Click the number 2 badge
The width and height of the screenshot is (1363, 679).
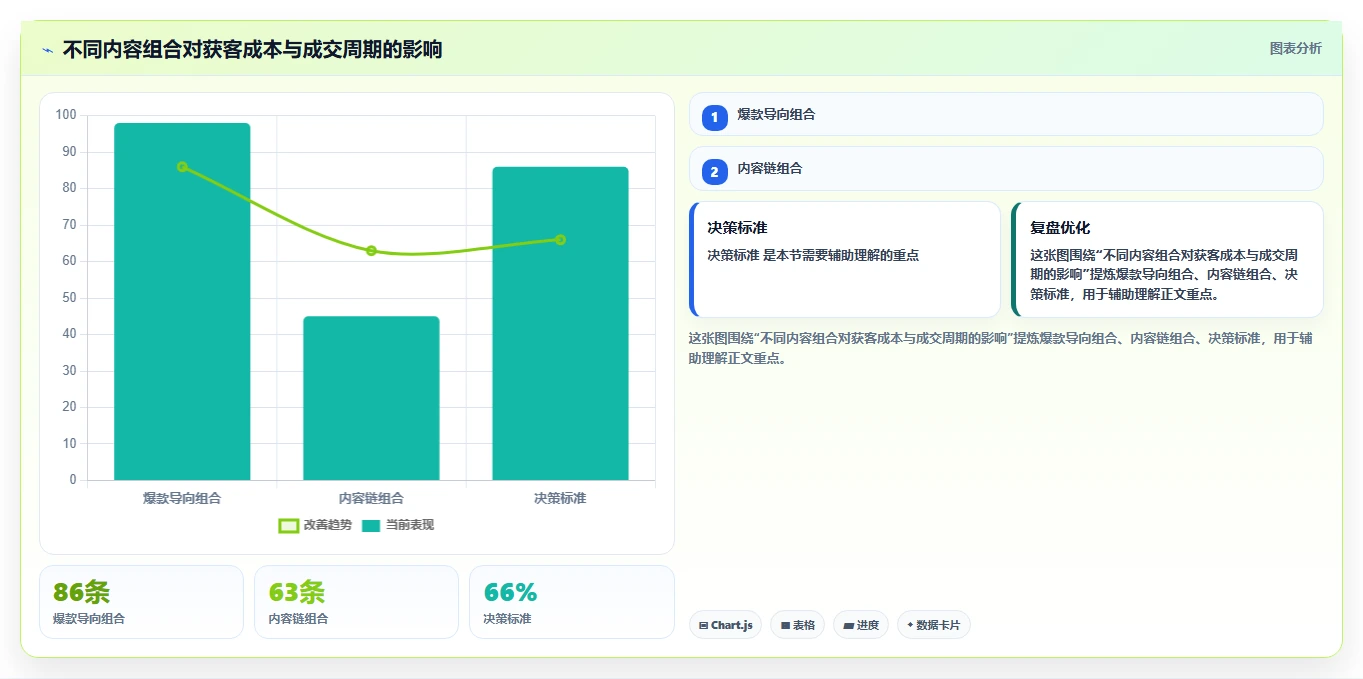(x=714, y=172)
